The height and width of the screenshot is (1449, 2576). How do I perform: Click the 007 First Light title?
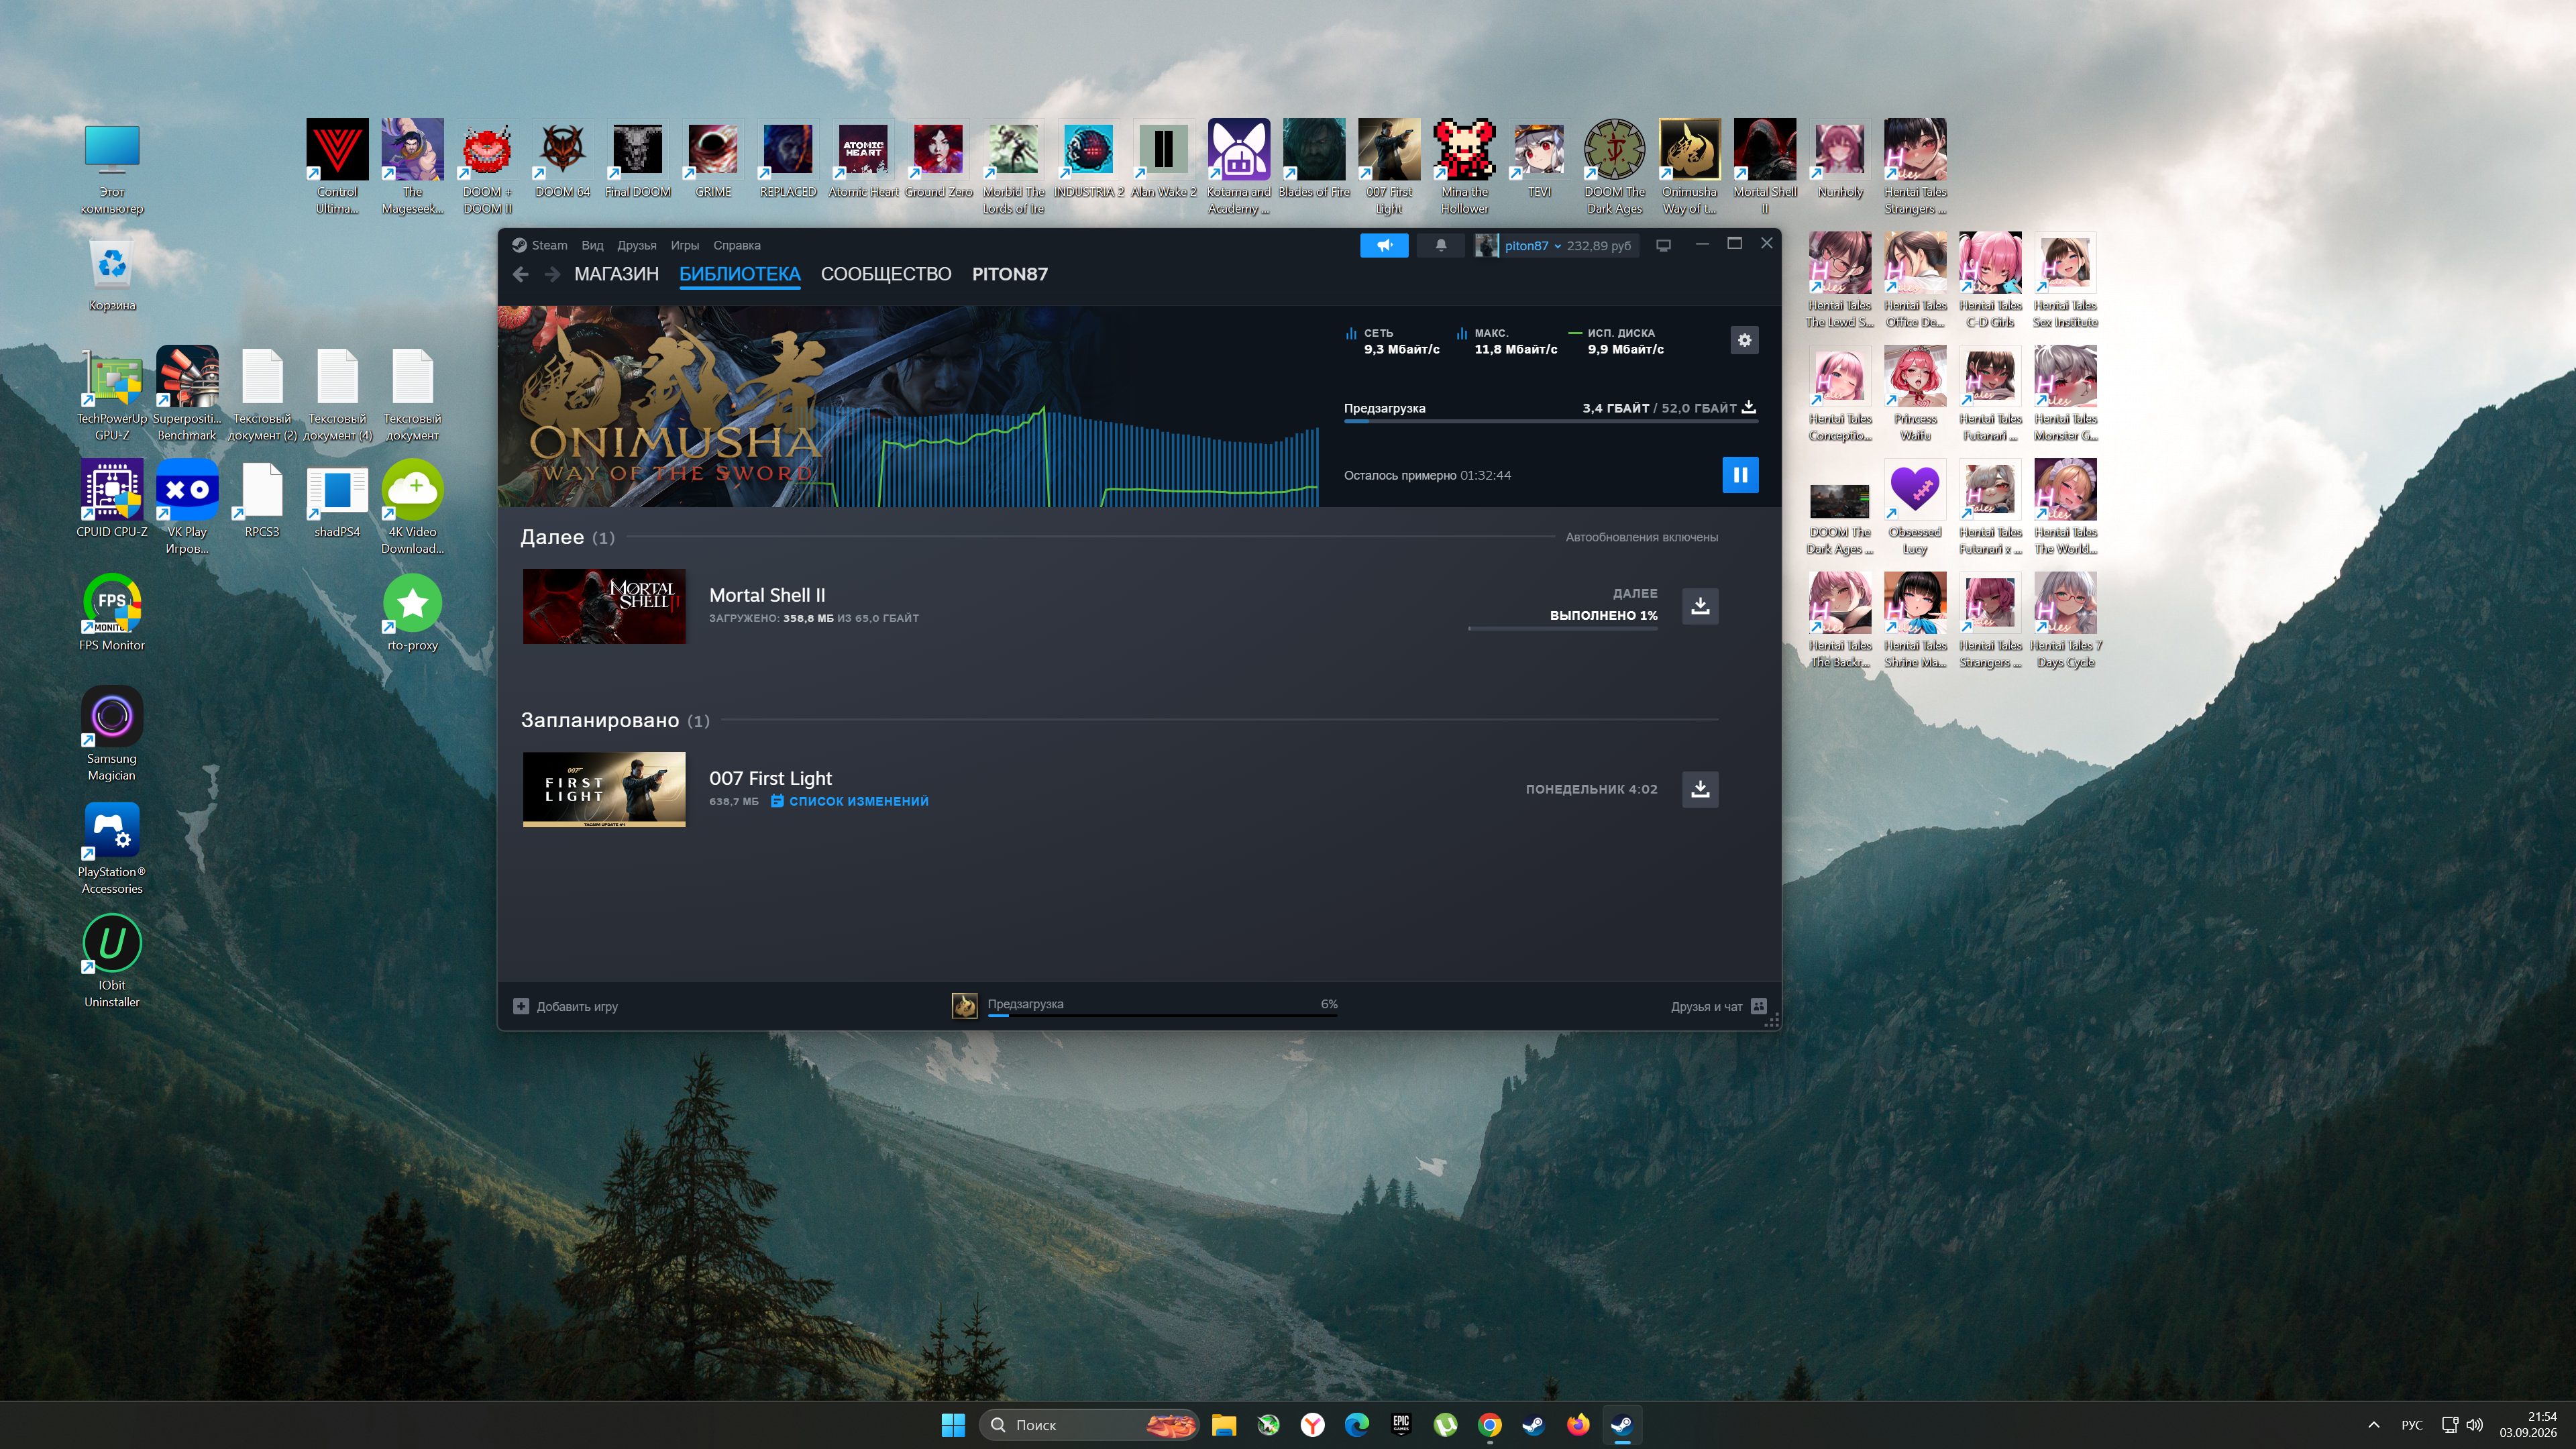point(770,778)
